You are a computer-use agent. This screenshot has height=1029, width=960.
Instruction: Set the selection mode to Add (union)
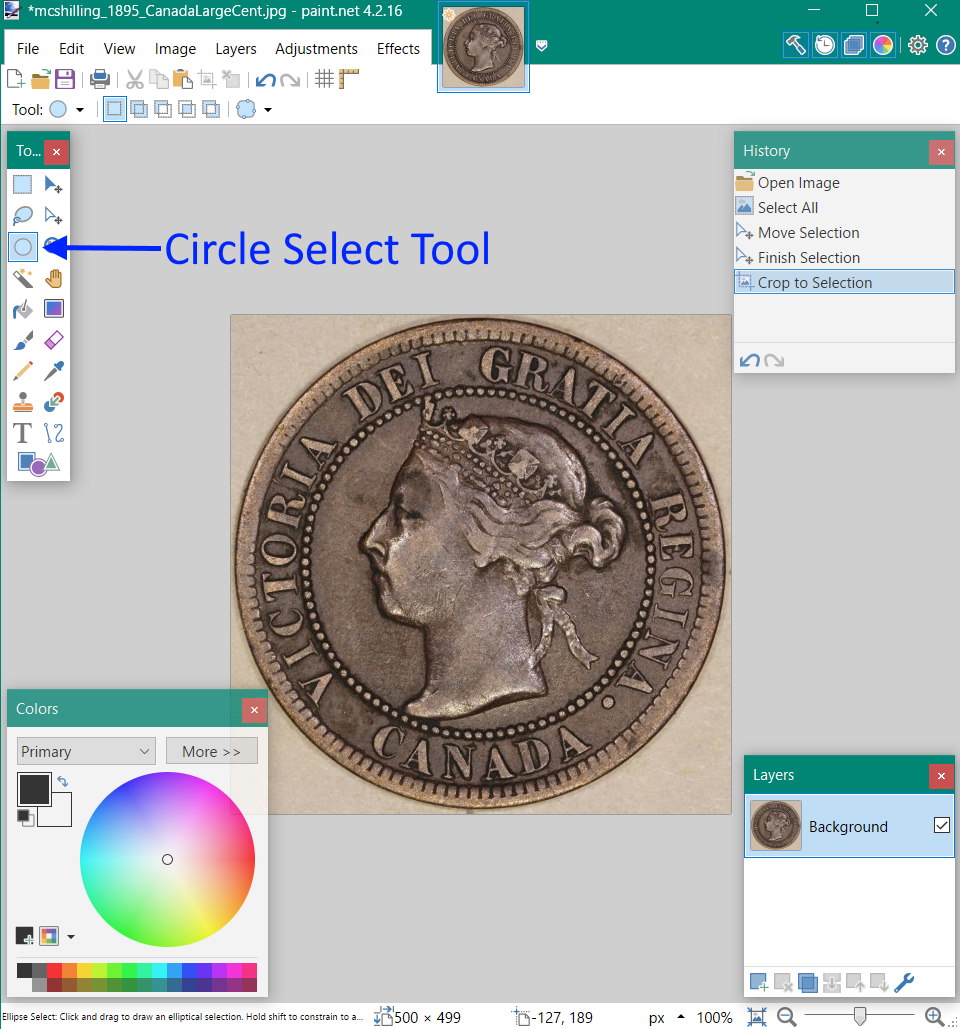click(x=139, y=109)
